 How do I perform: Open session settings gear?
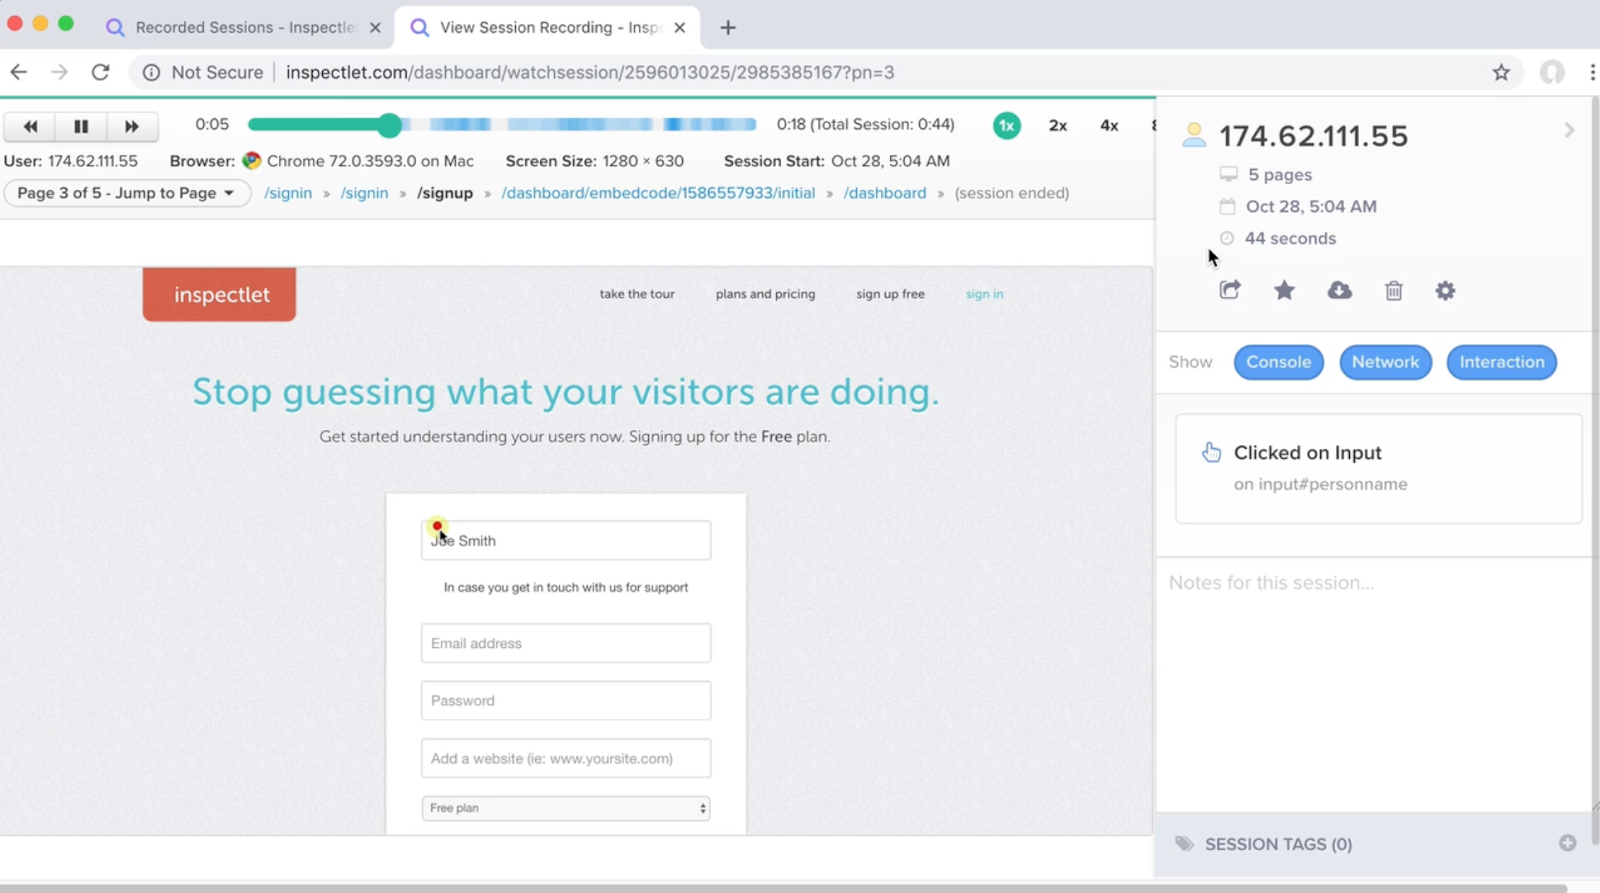[x=1445, y=290]
